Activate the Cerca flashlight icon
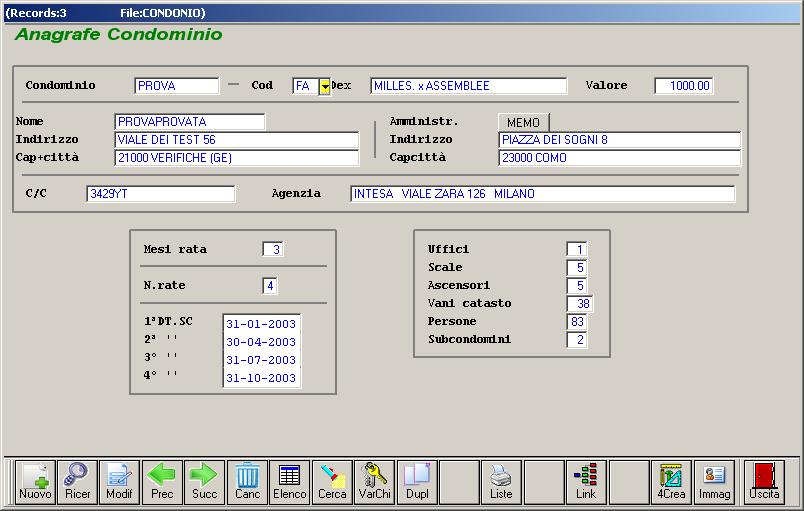 332,482
